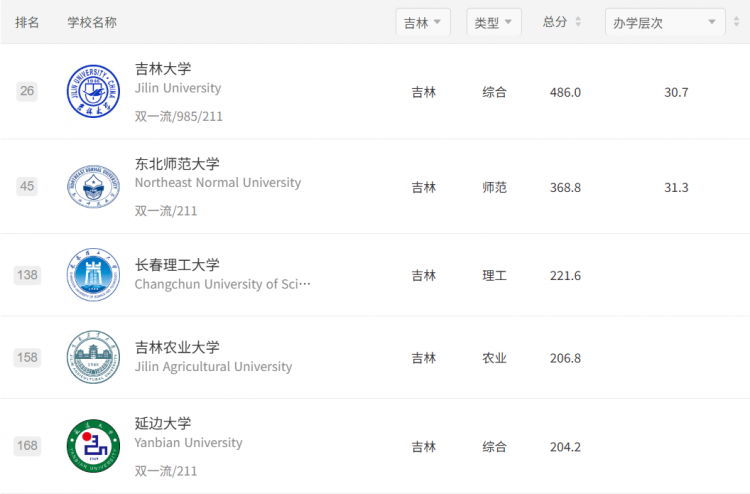Open the 延边大学 school link
The width and height of the screenshot is (750, 494).
[x=163, y=423]
